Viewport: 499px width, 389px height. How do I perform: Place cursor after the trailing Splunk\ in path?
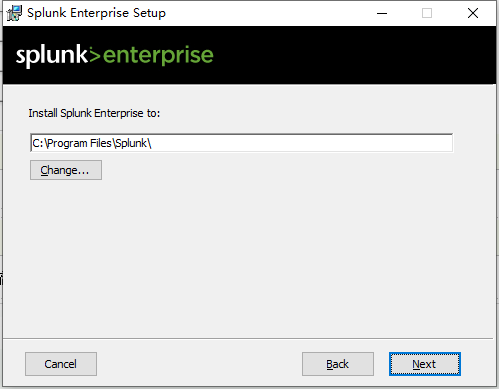click(154, 143)
